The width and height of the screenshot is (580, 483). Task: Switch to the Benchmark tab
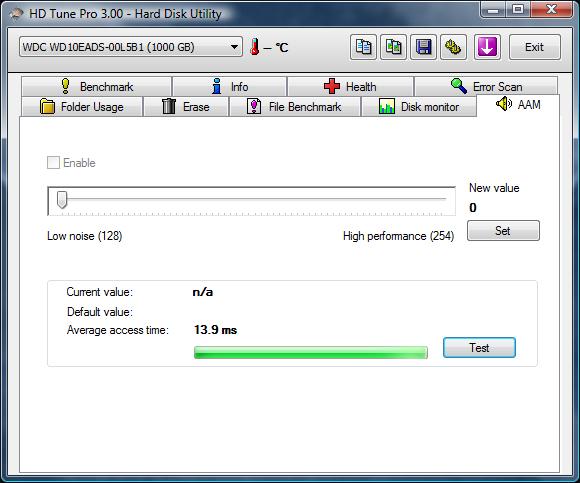[97, 87]
